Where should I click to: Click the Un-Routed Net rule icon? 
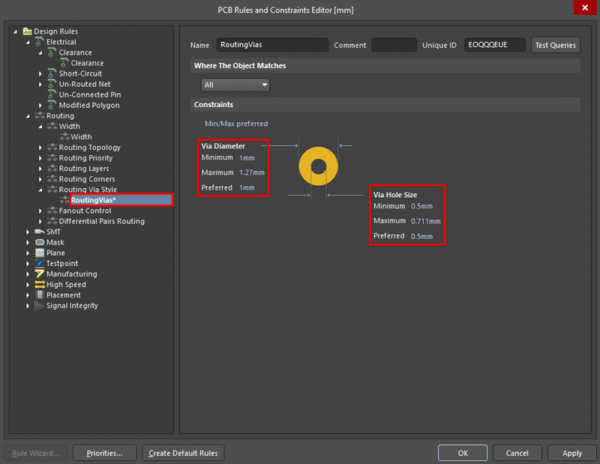pyautogui.click(x=52, y=84)
